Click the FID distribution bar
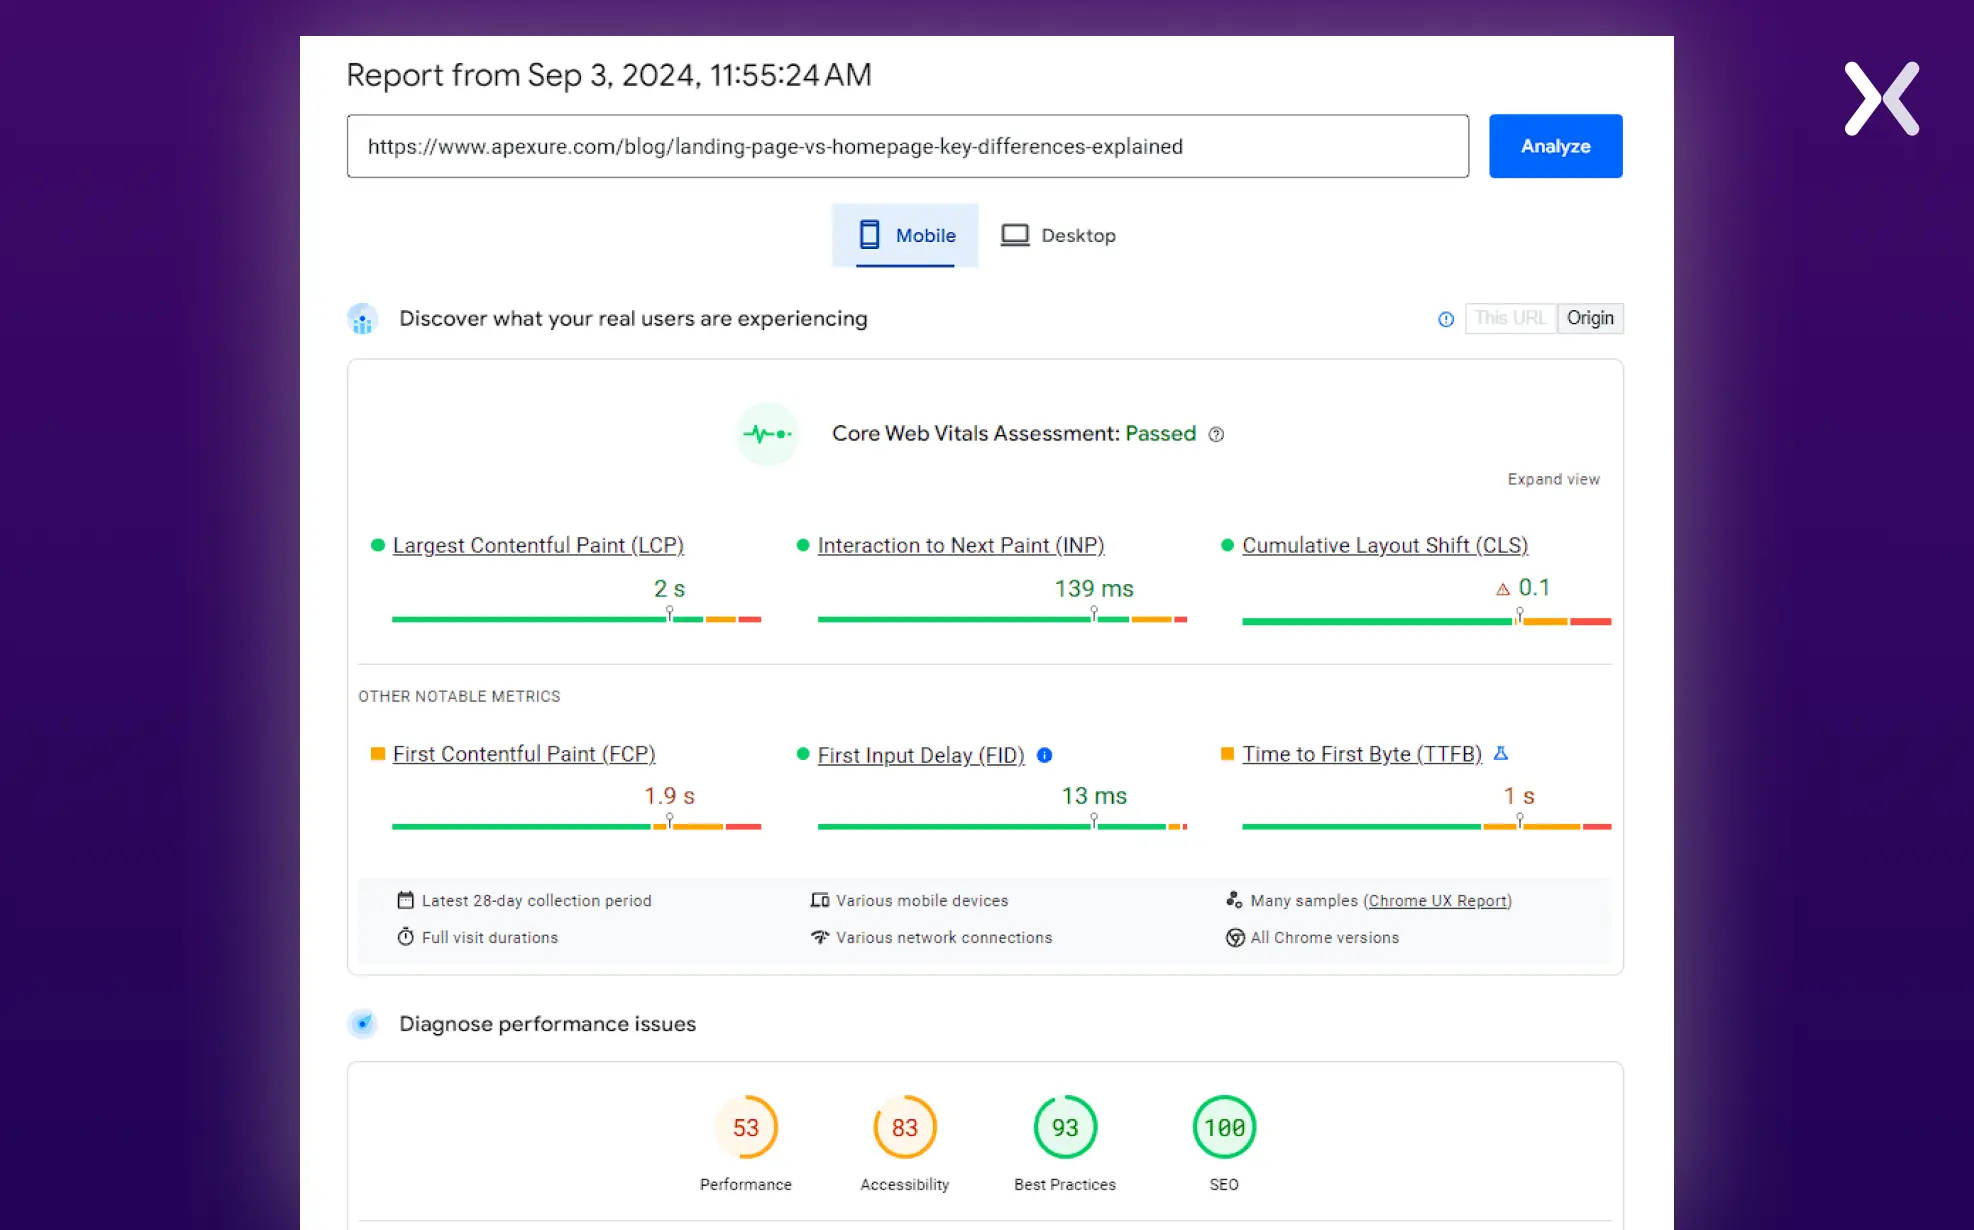The width and height of the screenshot is (1974, 1230). point(1002,826)
